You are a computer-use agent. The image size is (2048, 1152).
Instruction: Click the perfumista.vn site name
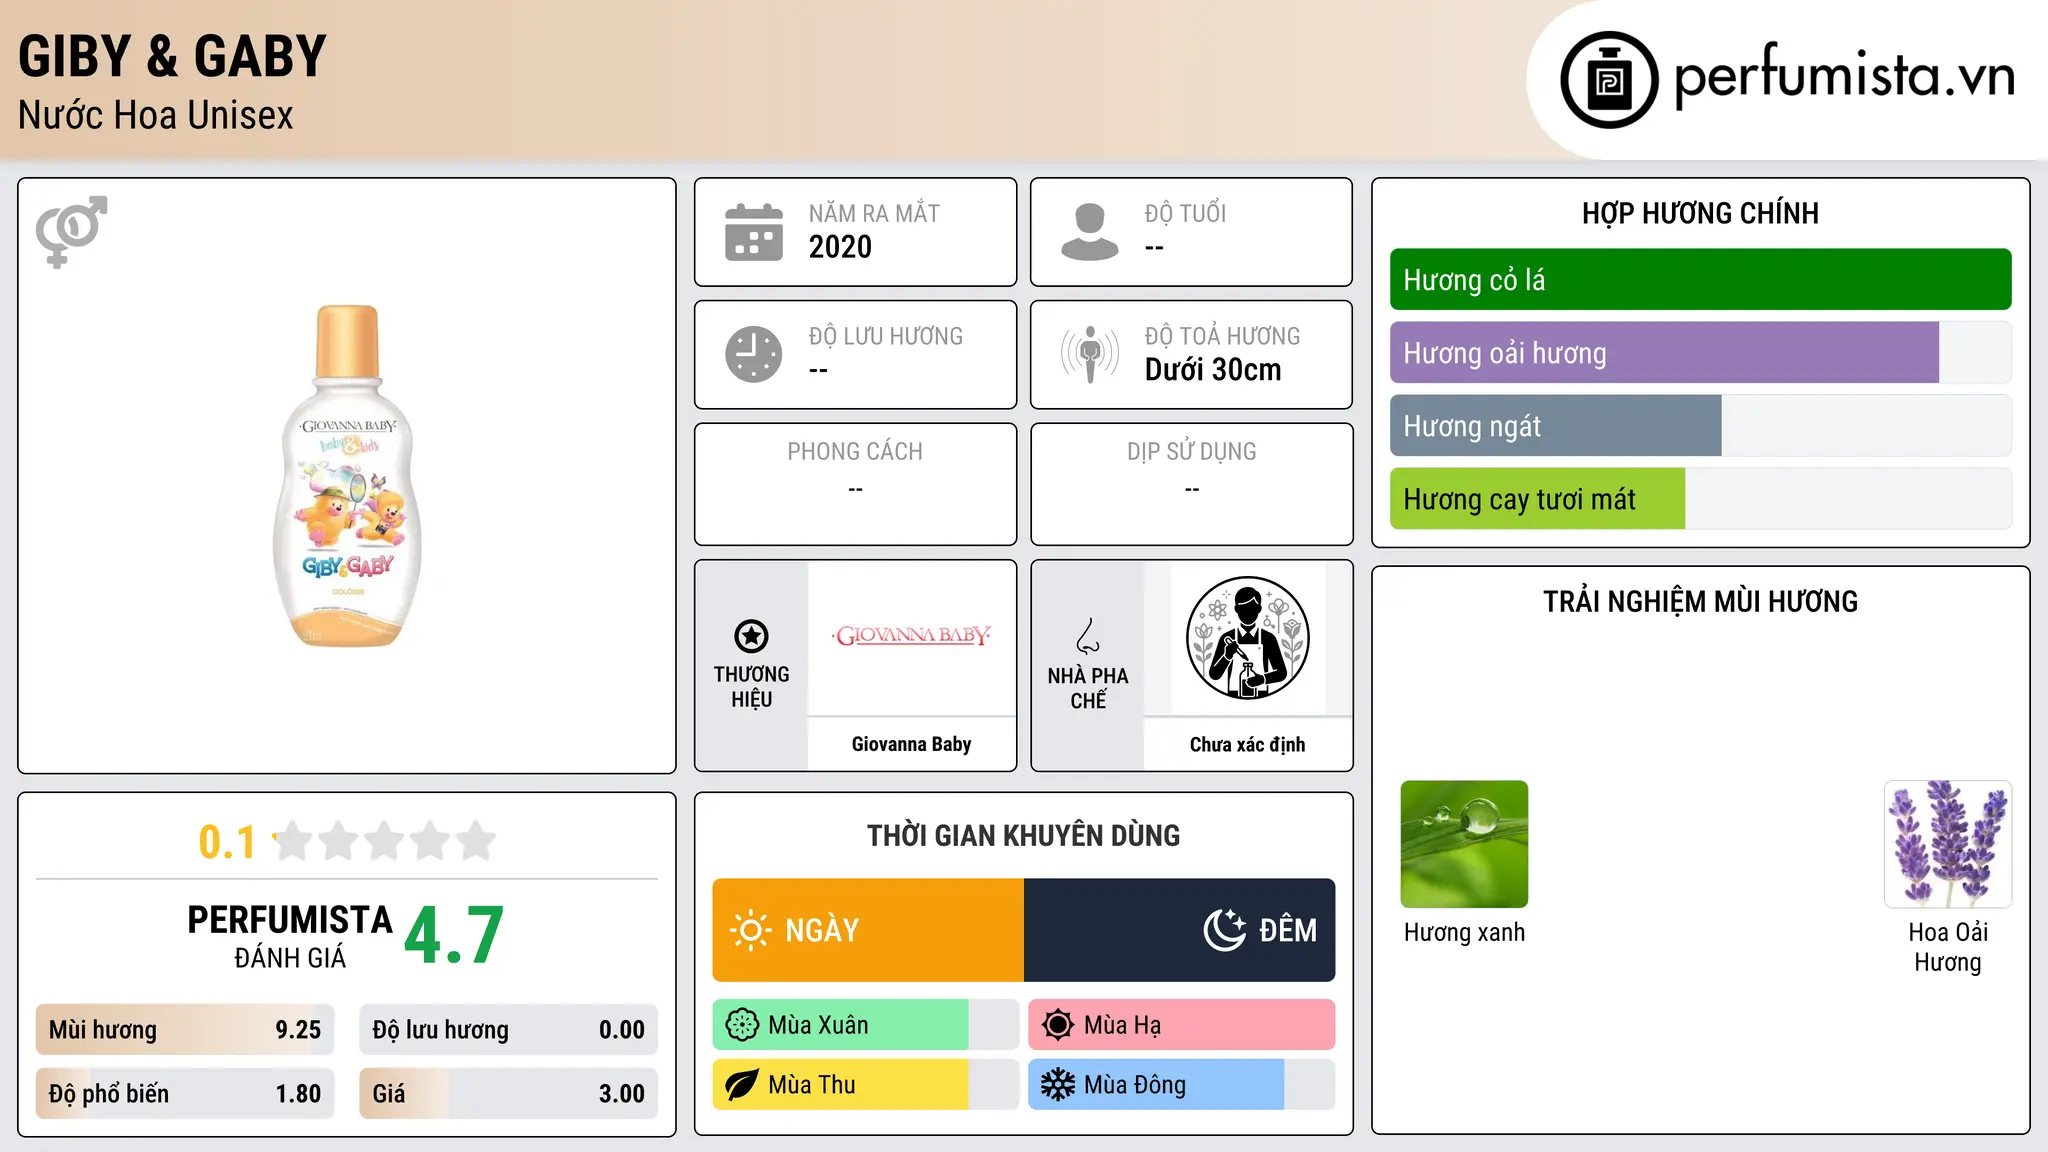pyautogui.click(x=1844, y=76)
